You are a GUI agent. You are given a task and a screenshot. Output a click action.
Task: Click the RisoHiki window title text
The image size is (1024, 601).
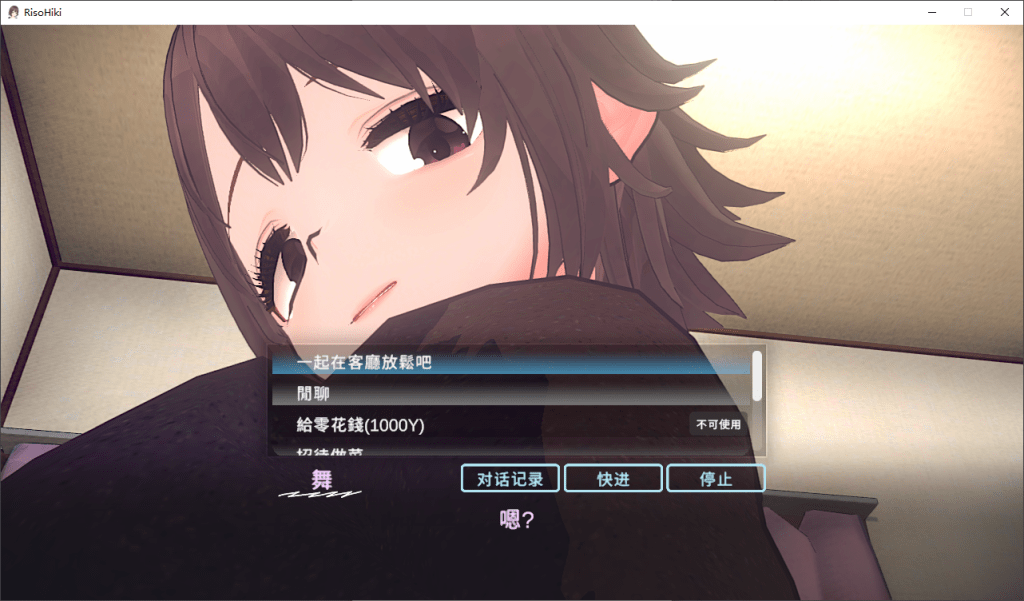[x=43, y=12]
